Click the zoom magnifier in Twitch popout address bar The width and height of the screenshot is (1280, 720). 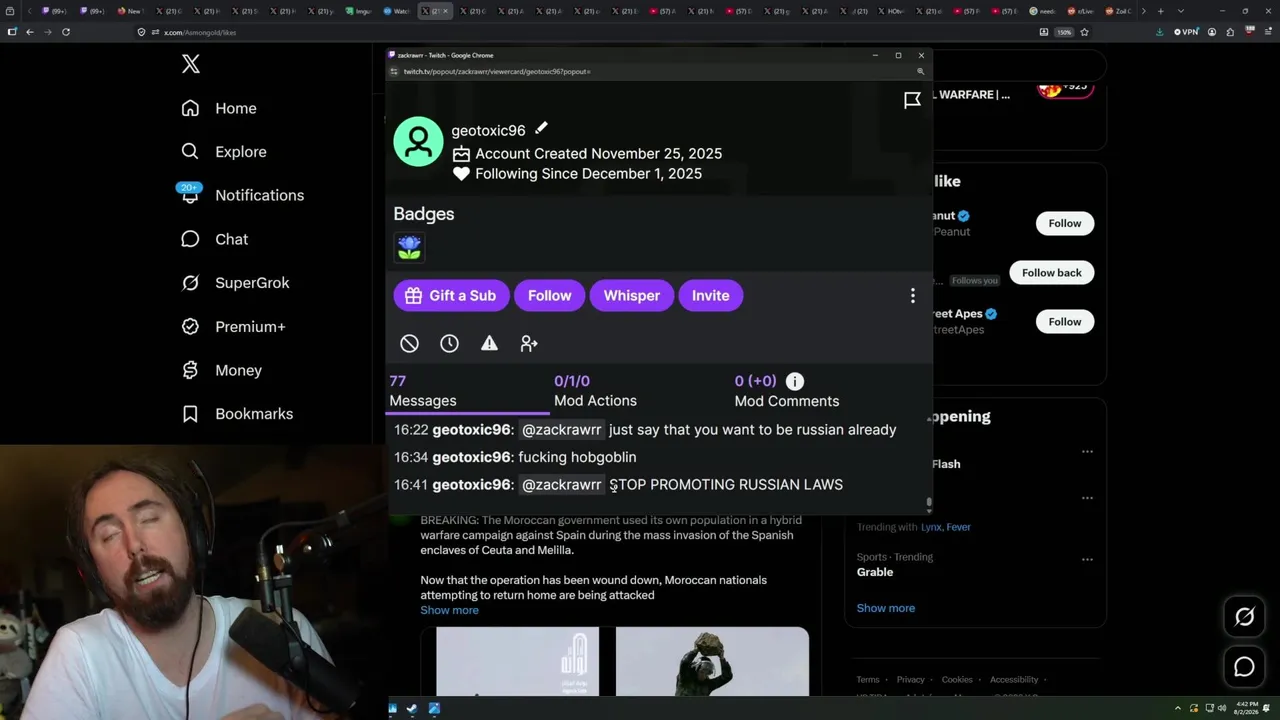920,72
